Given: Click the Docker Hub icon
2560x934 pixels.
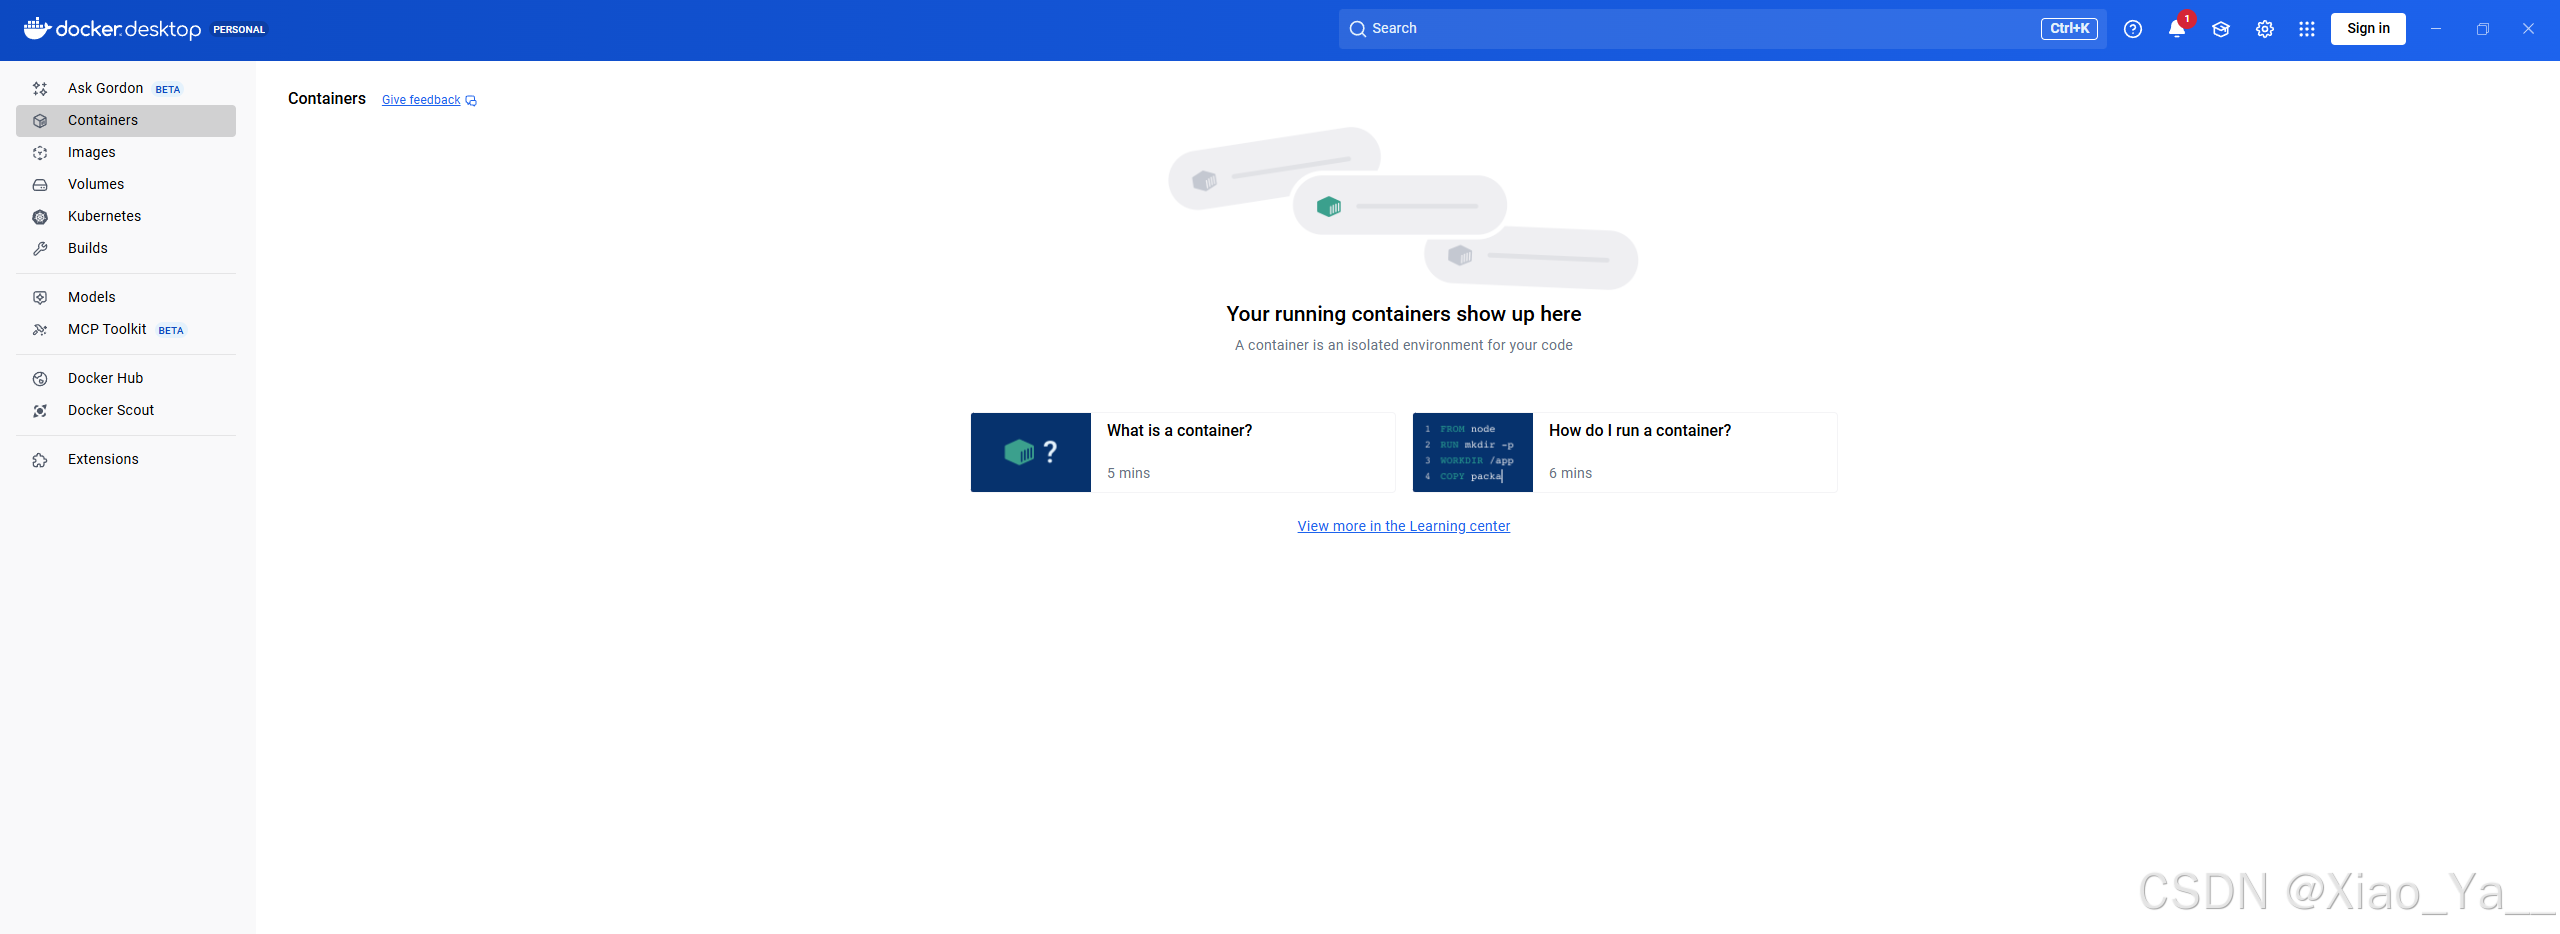Looking at the screenshot, I should (40, 379).
